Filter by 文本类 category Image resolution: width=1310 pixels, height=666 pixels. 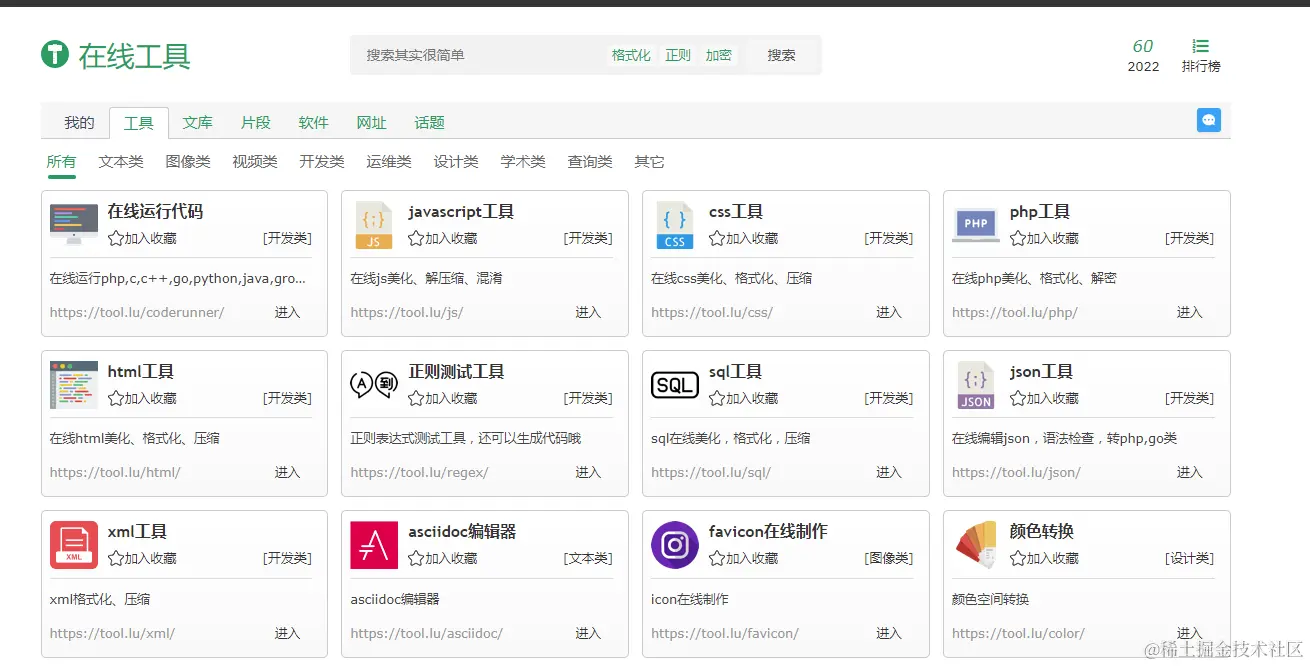121,162
